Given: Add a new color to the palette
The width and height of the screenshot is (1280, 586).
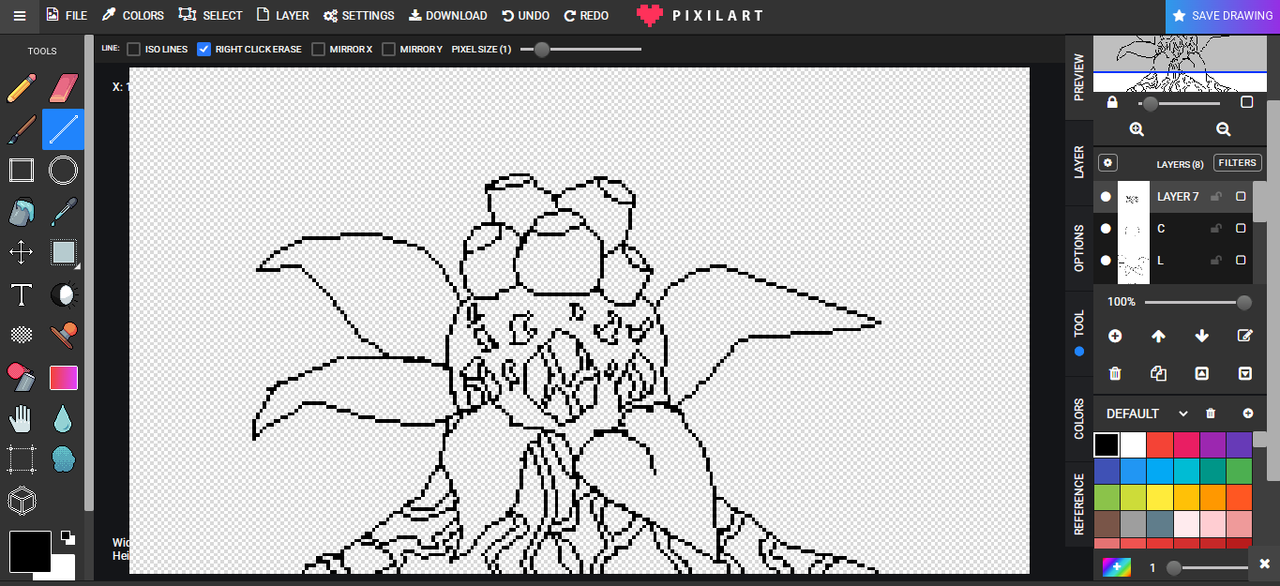Looking at the screenshot, I should click(1248, 414).
